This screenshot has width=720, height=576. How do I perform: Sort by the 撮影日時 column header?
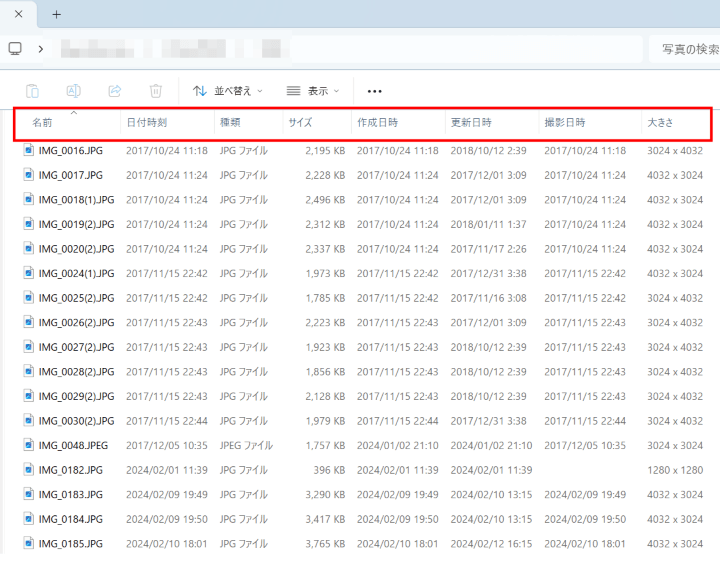point(565,123)
